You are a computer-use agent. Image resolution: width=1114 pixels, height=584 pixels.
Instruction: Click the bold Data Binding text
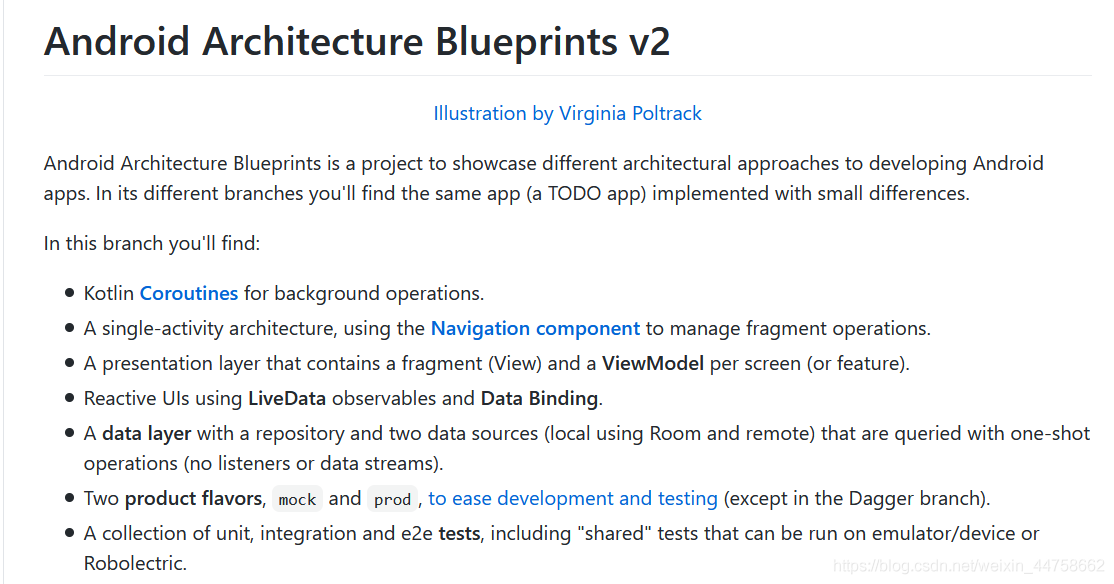(539, 399)
